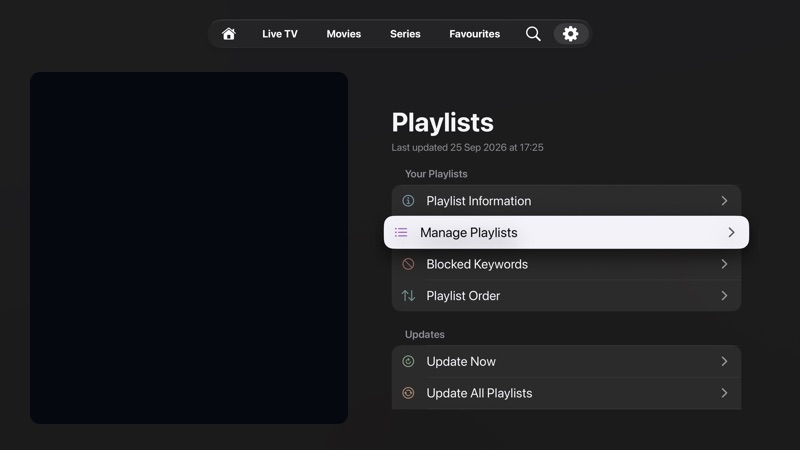The image size is (800, 450).
Task: Expand Update All Playlists chevron
Action: coord(724,393)
